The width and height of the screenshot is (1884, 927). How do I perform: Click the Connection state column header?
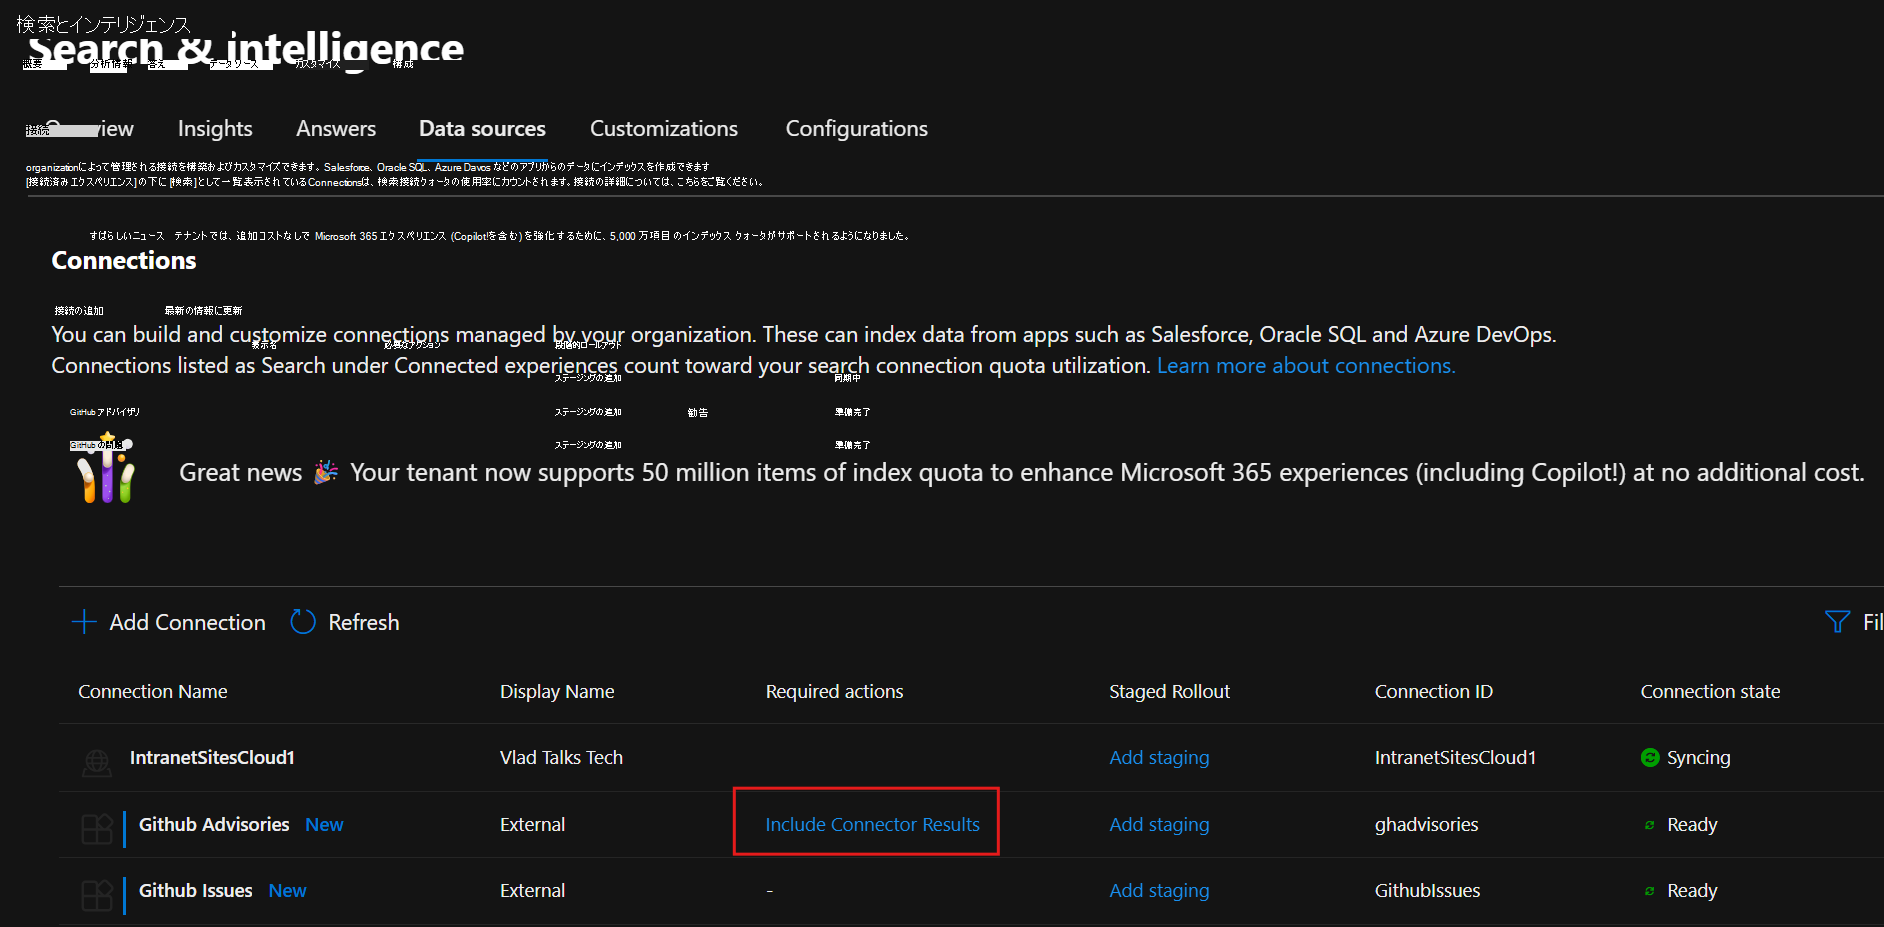point(1710,692)
